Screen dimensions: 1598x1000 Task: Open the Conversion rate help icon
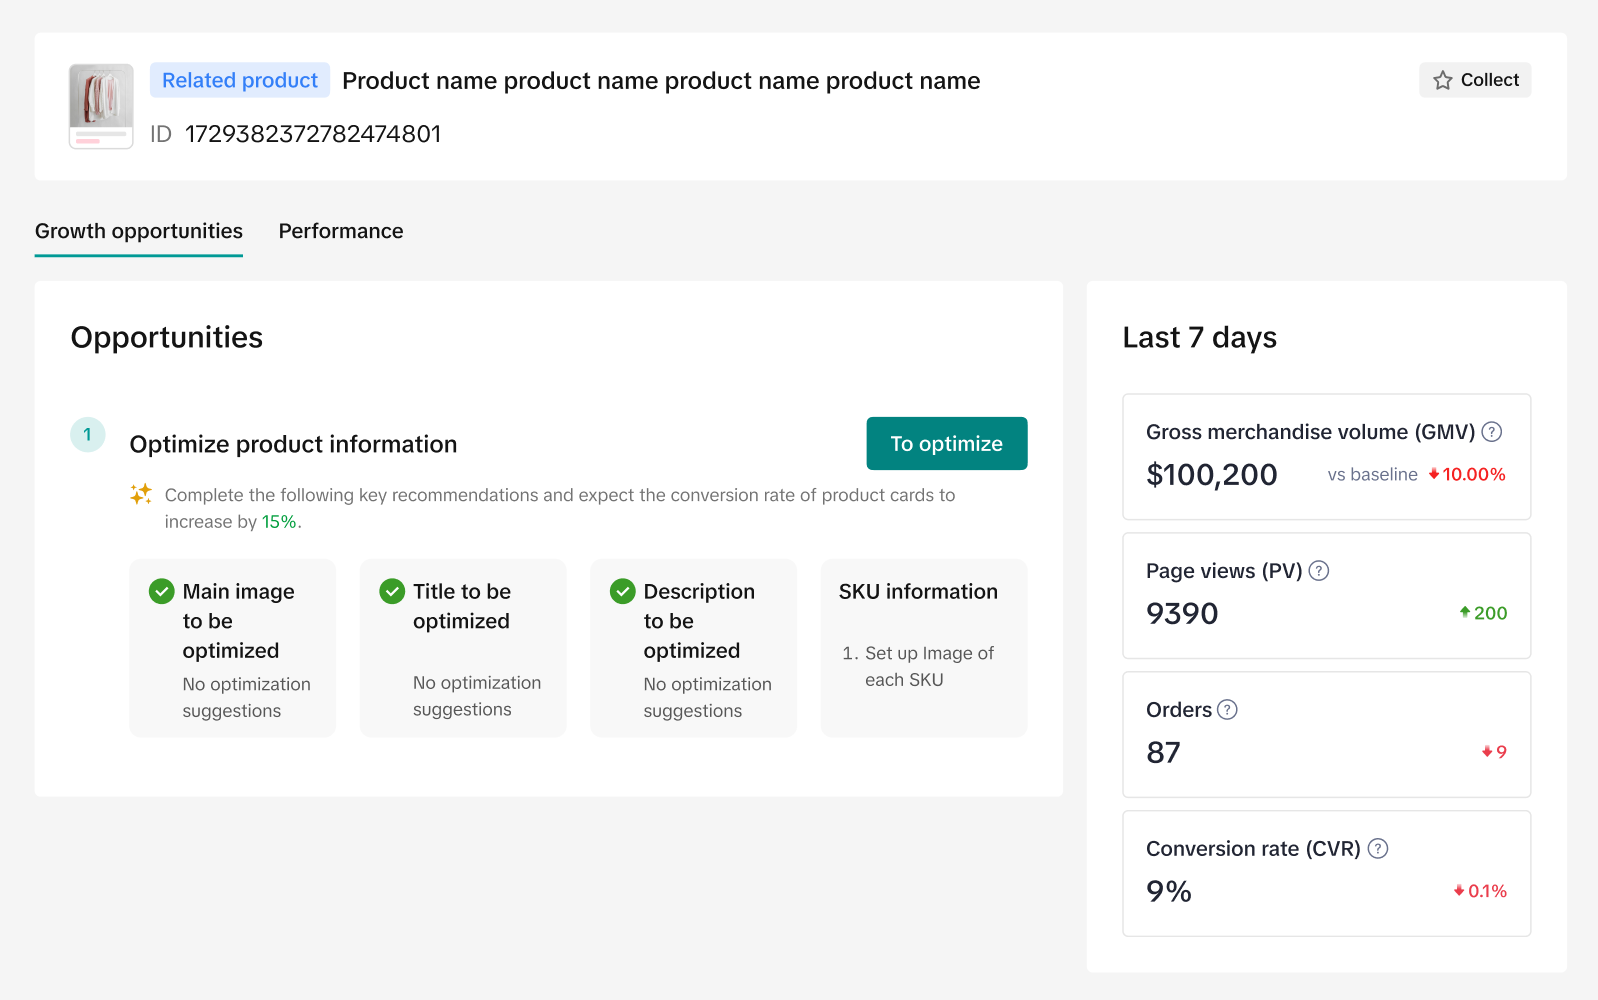point(1377,849)
